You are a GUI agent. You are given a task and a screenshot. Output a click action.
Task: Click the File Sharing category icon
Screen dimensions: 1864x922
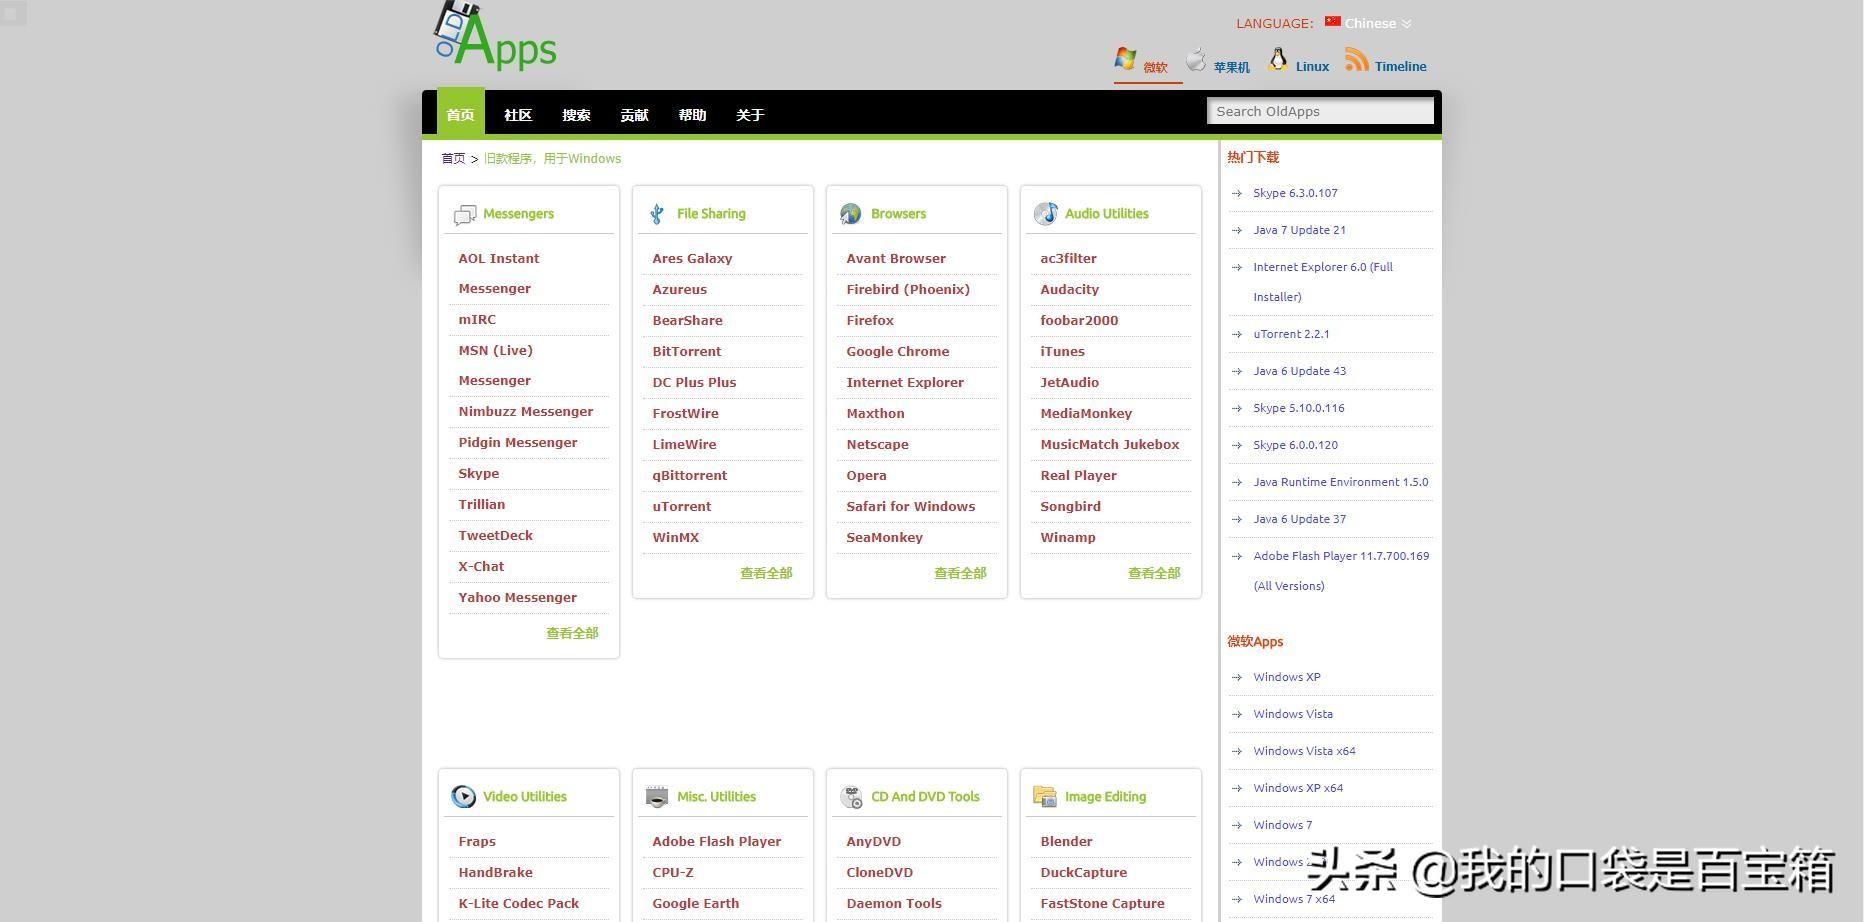point(657,214)
